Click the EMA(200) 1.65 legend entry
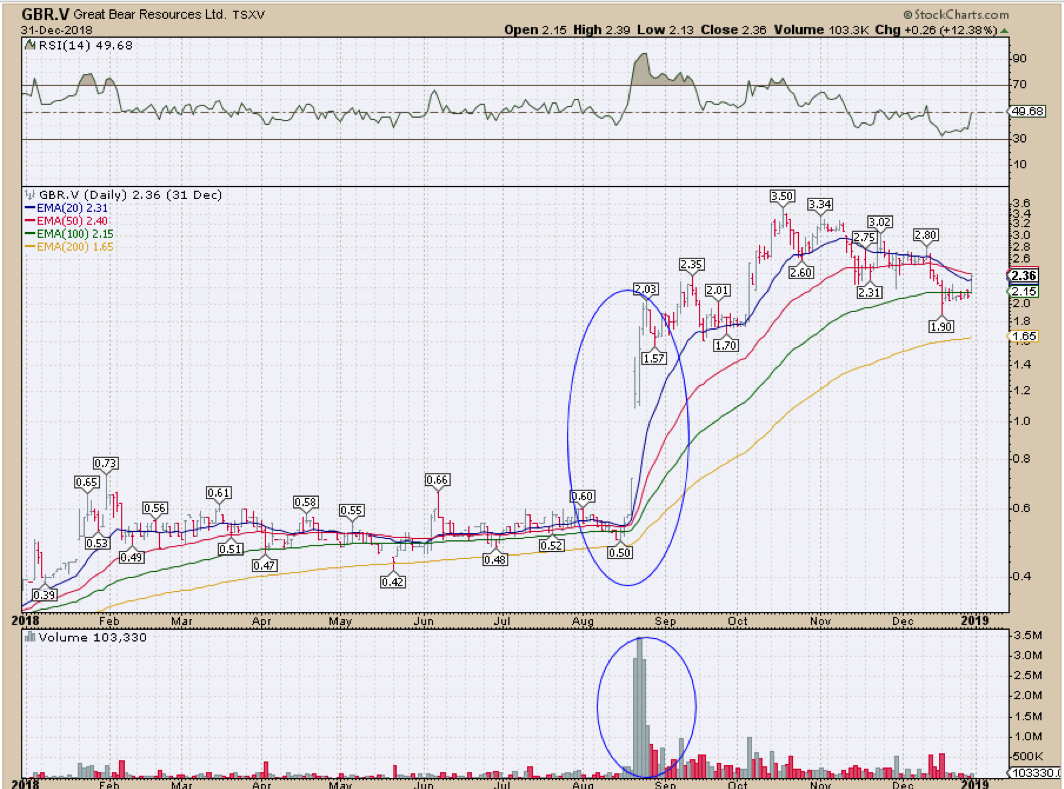1064x789 pixels. 69,247
